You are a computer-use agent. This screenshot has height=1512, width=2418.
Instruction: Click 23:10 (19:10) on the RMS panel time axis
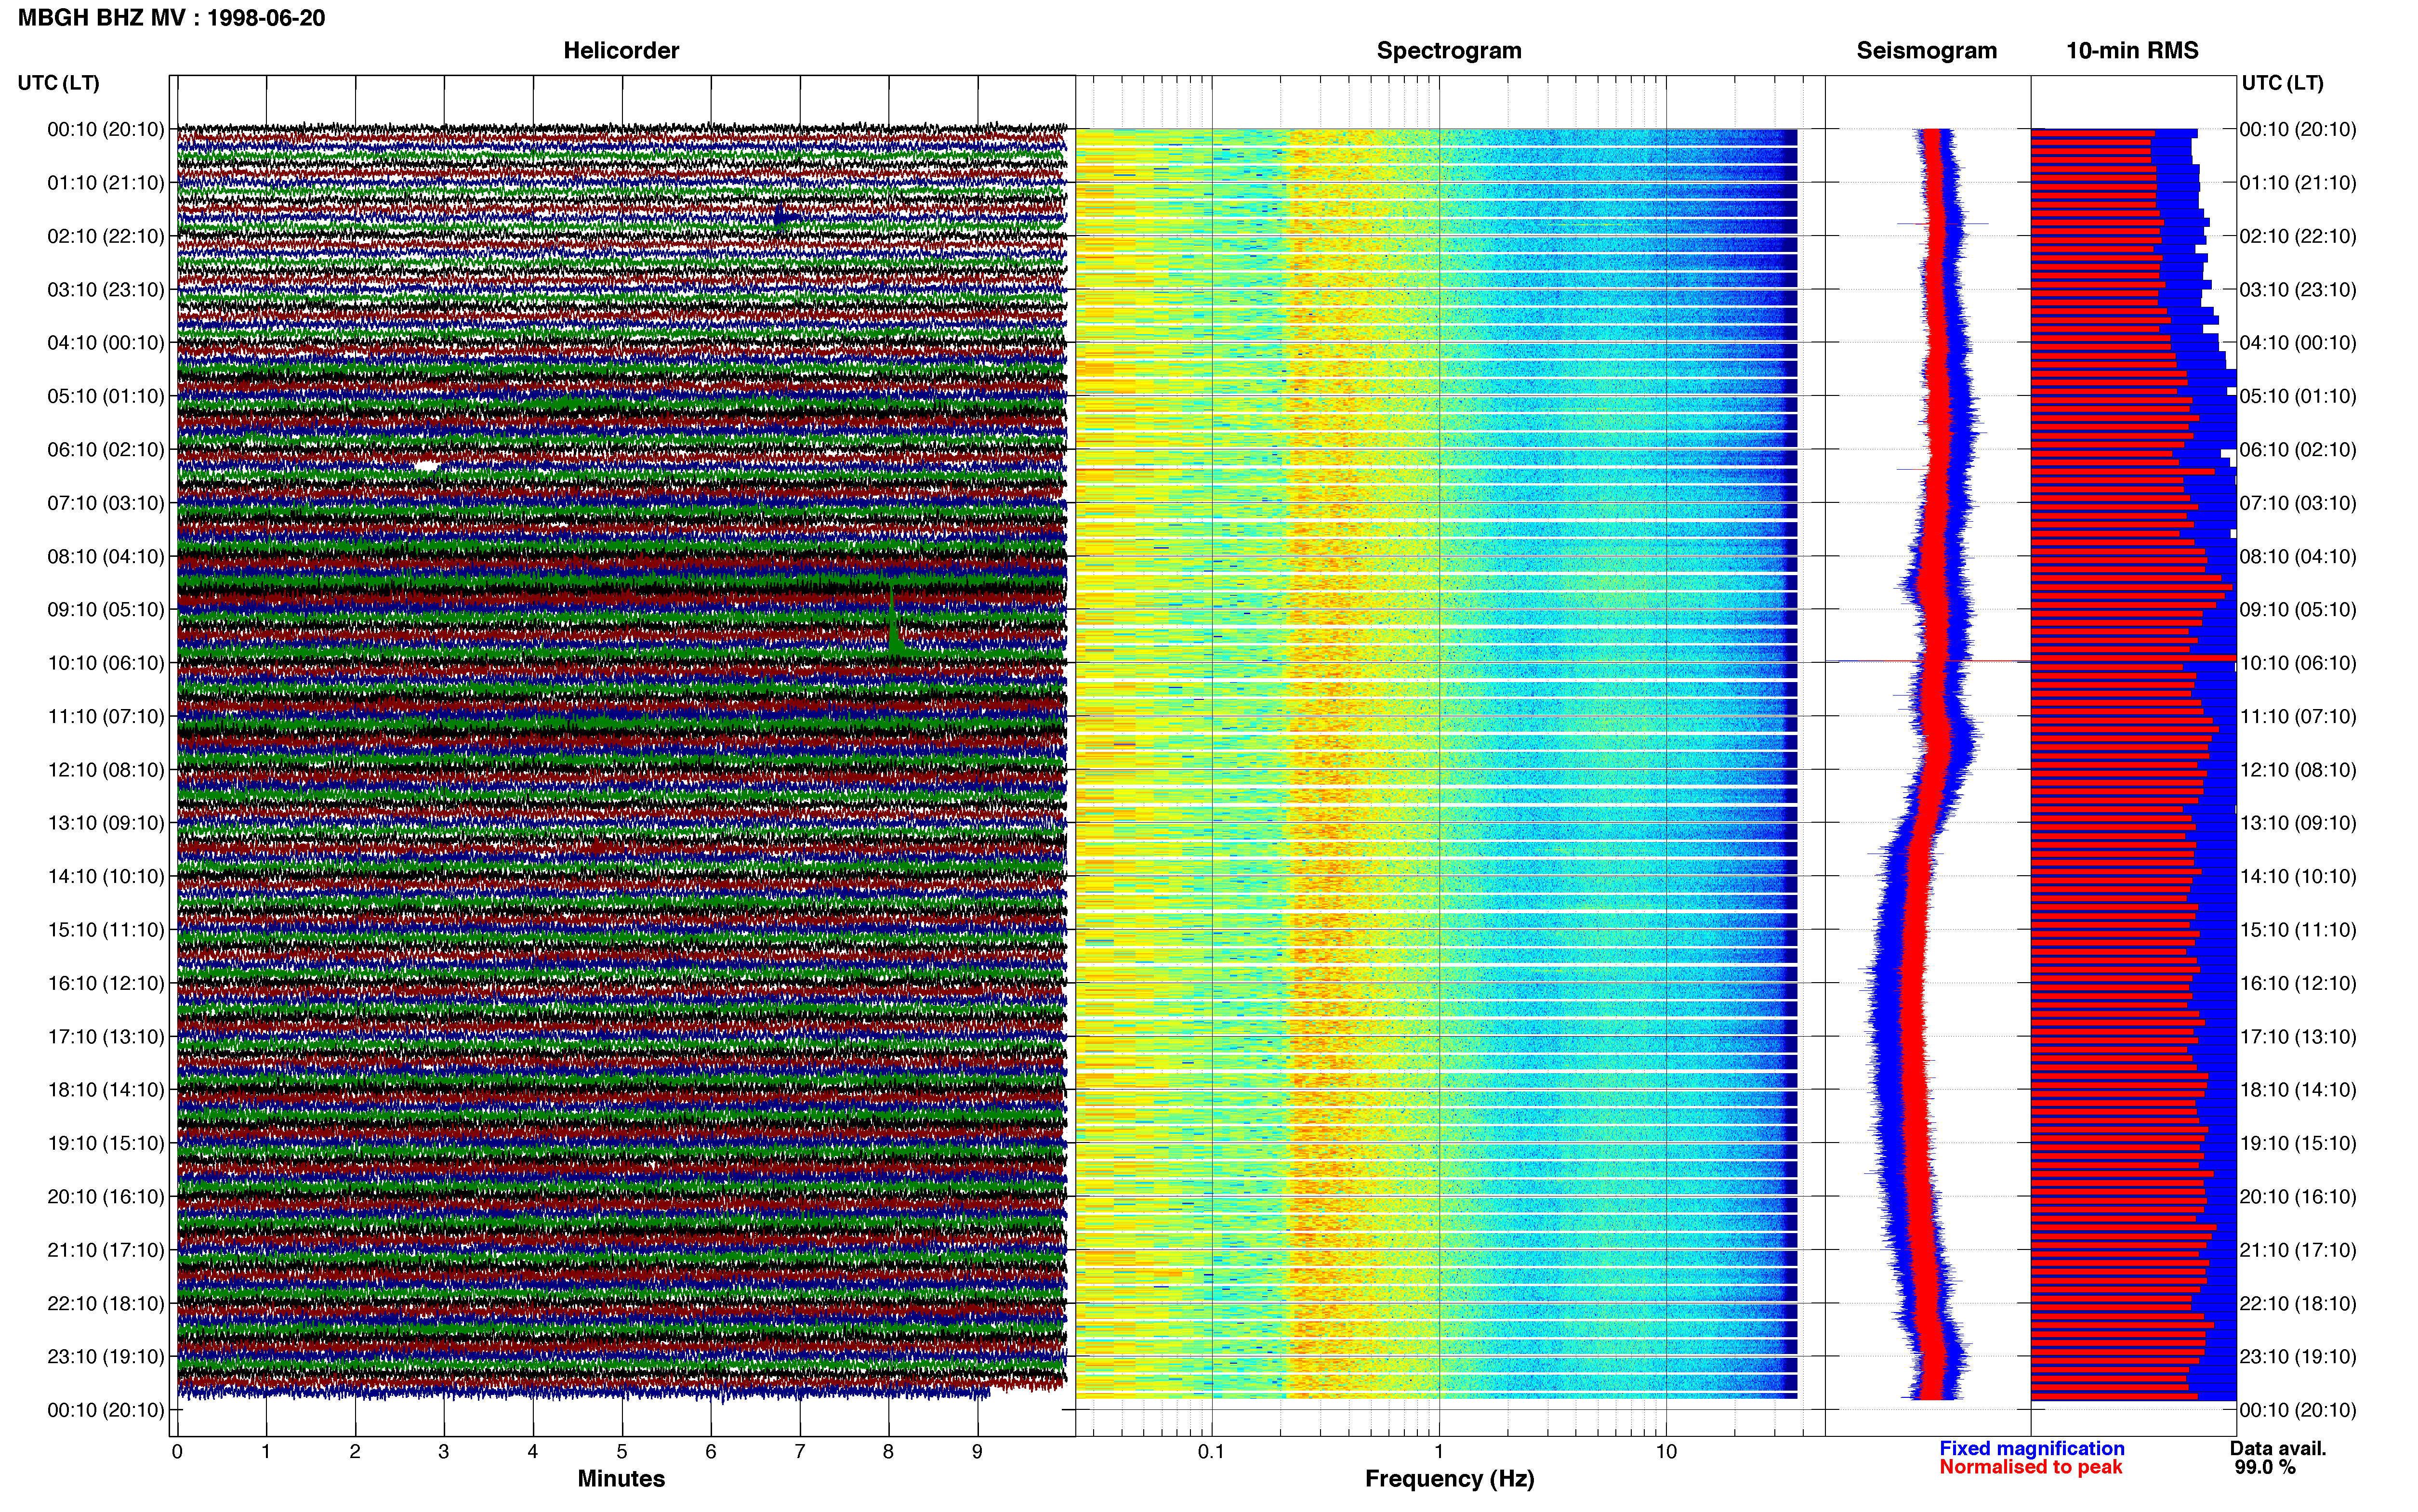click(2298, 1357)
